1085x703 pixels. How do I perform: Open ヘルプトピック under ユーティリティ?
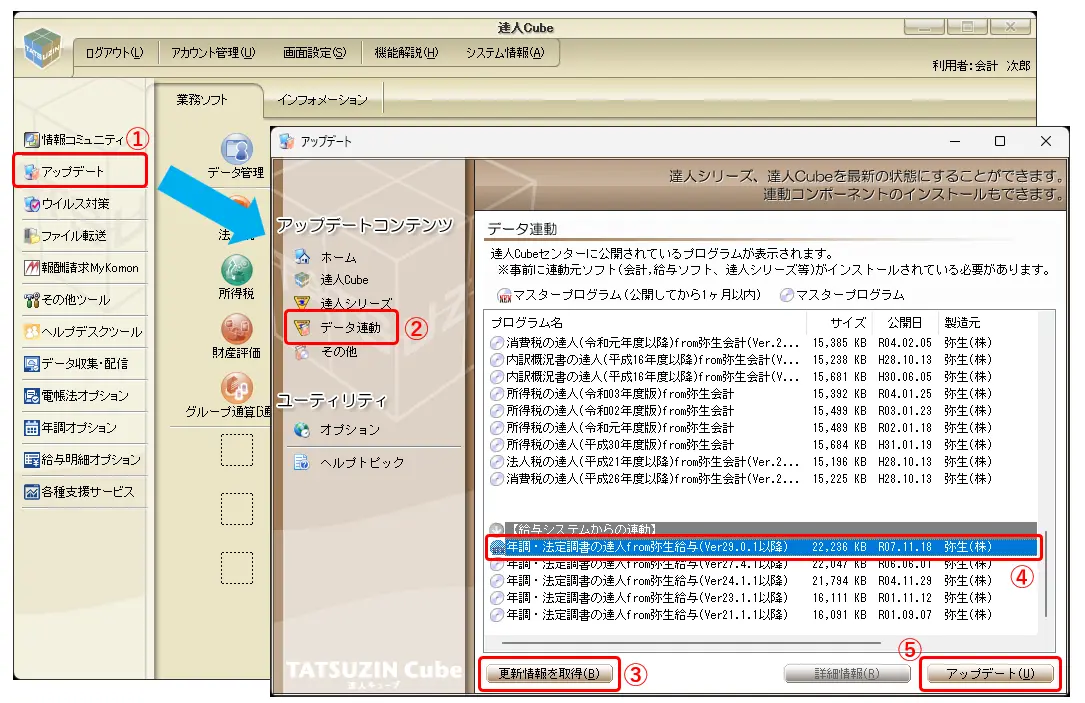361,463
